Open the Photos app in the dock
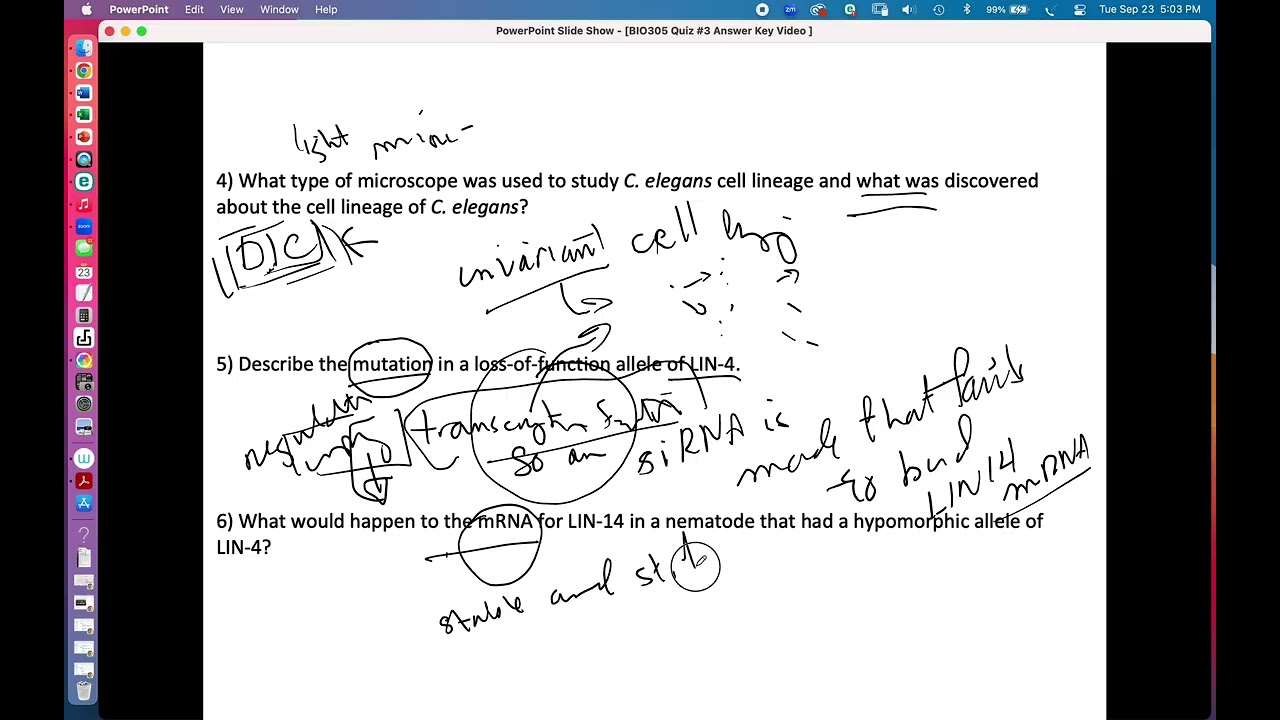This screenshot has height=720, width=1280. [84, 360]
